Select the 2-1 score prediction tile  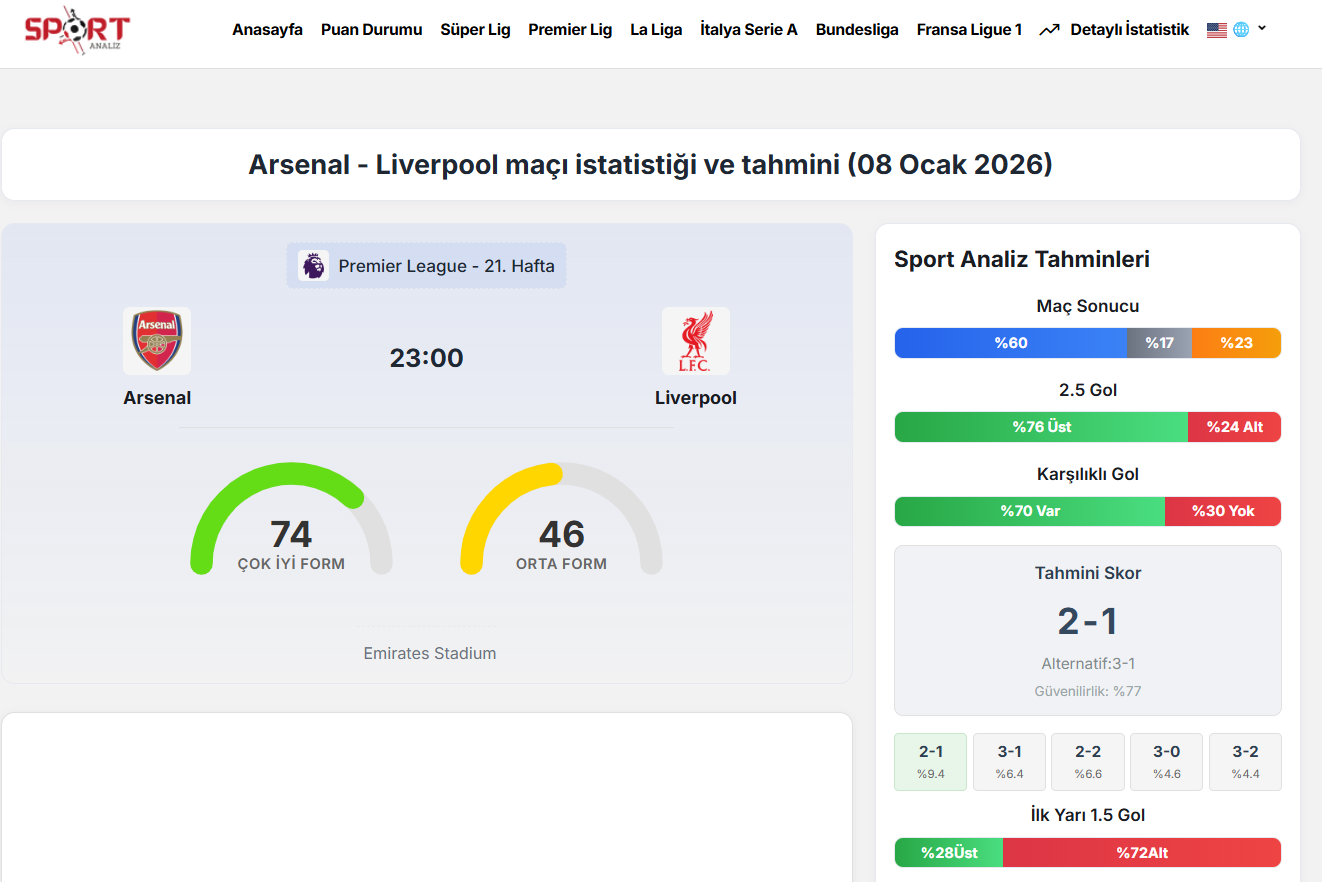coord(931,762)
